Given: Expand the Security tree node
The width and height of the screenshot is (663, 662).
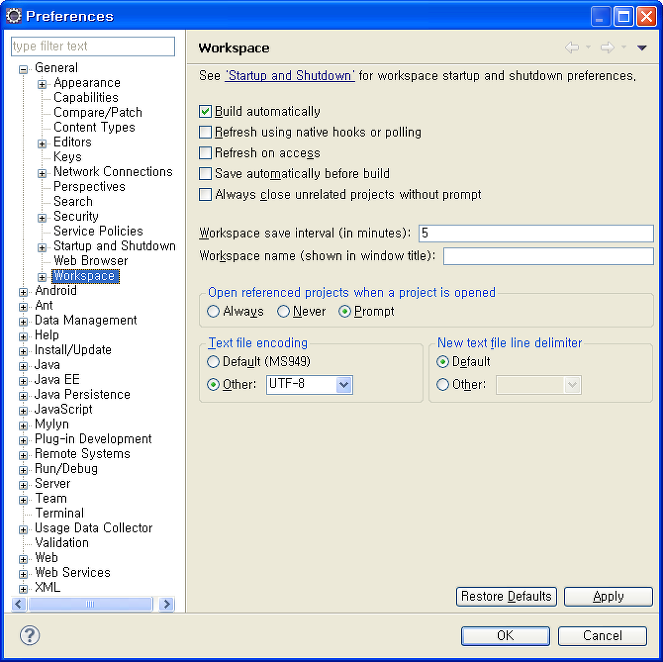Looking at the screenshot, I should coord(42,218).
